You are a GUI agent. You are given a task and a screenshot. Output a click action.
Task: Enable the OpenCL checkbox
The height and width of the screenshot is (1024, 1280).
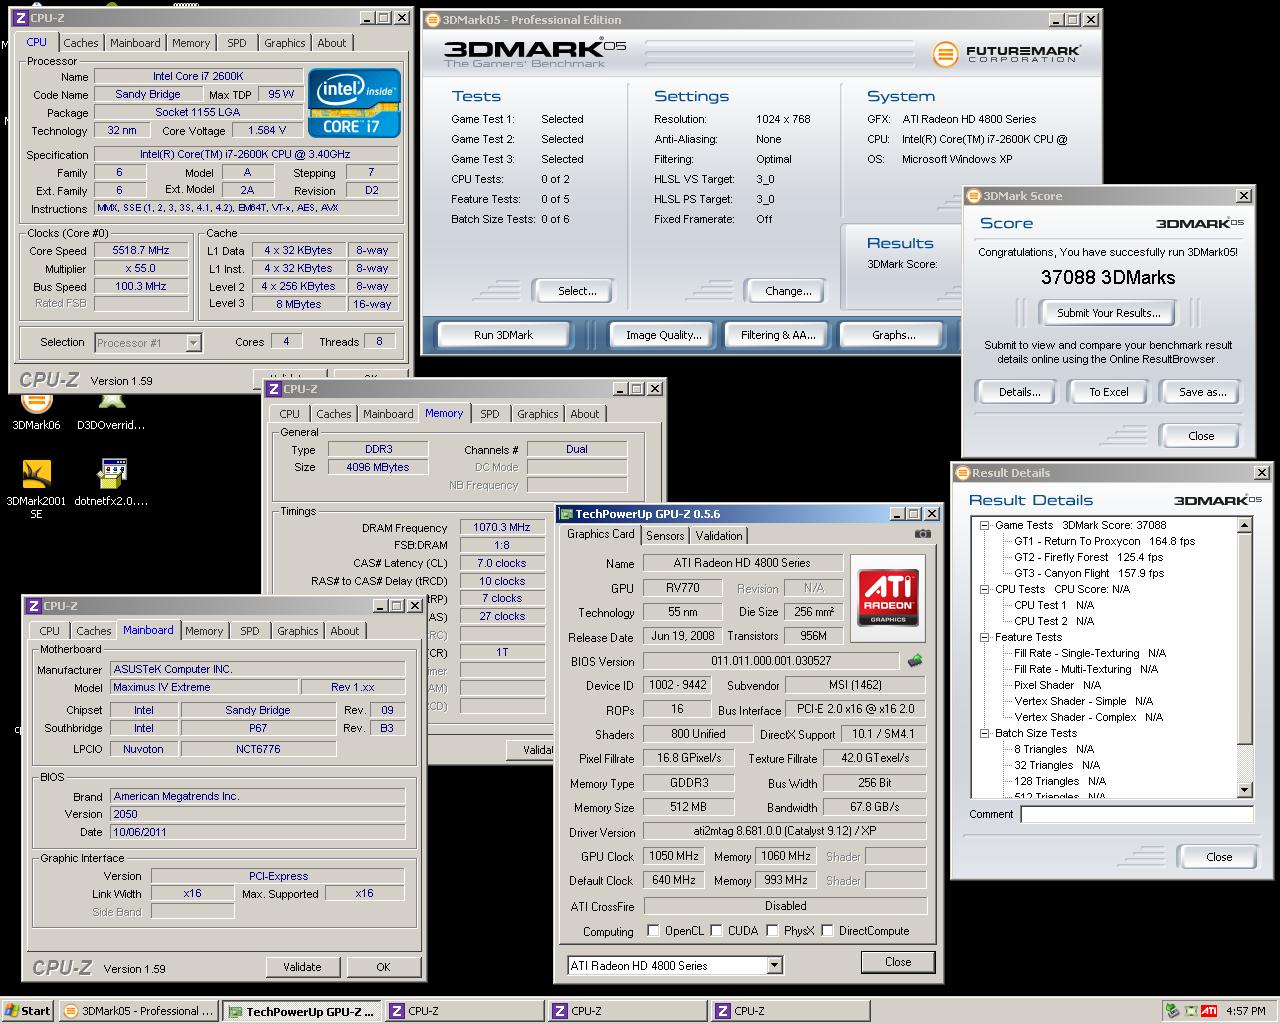click(x=653, y=931)
